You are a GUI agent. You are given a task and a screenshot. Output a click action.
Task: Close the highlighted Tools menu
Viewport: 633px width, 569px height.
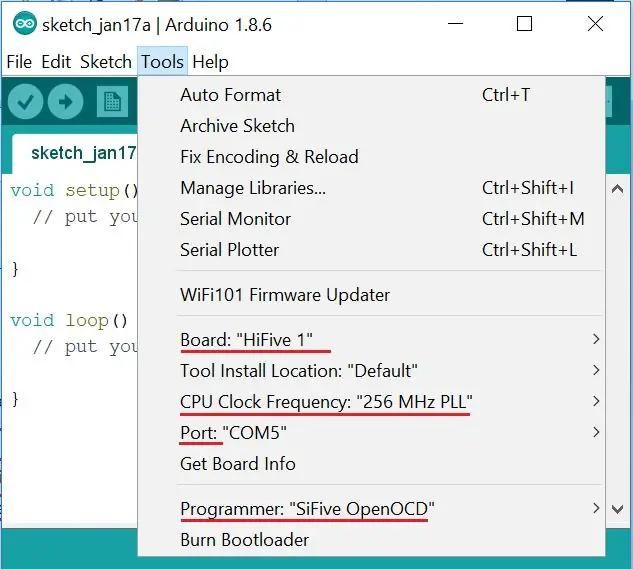[x=162, y=62]
